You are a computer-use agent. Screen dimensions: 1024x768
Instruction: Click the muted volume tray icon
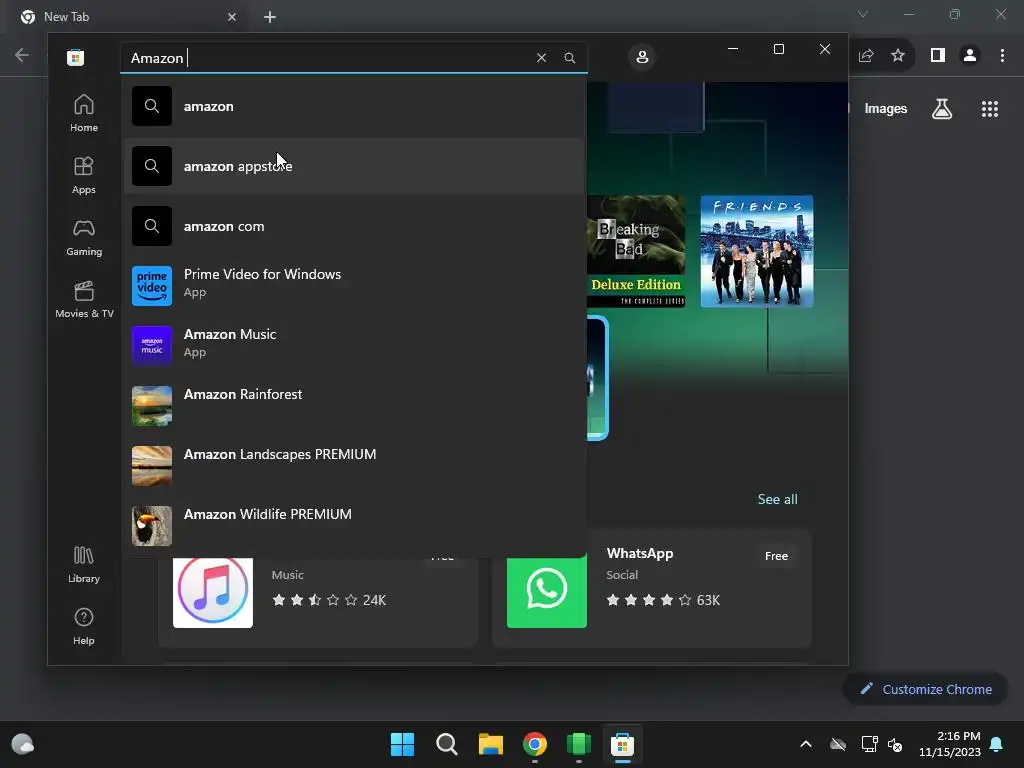coord(895,744)
